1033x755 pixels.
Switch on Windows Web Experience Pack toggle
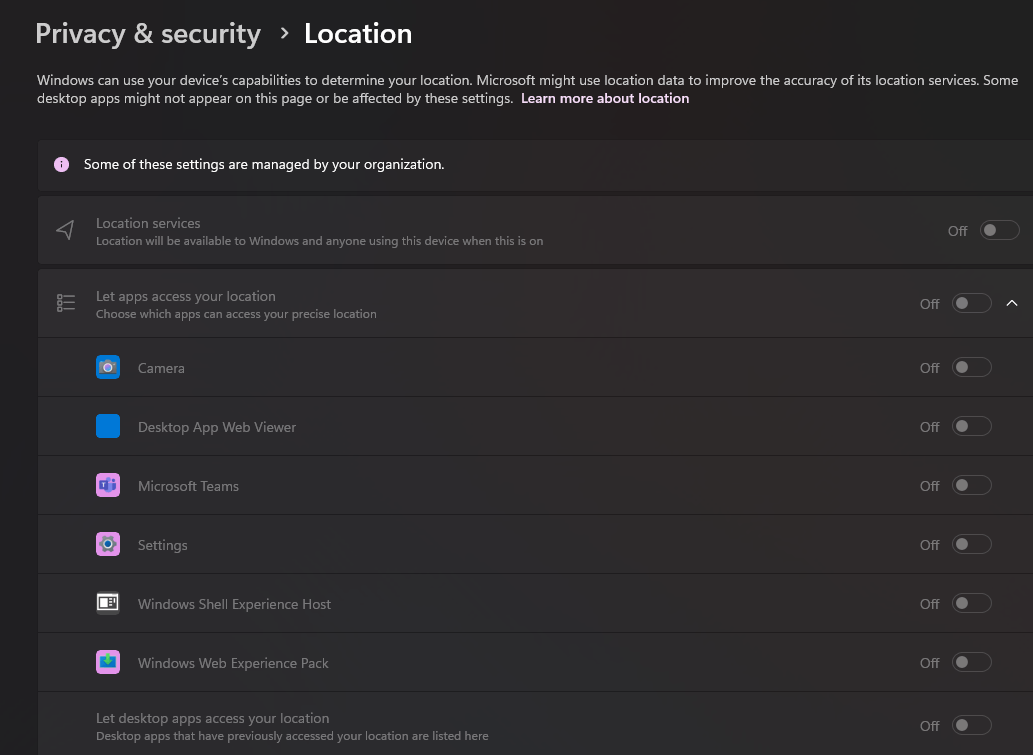pos(971,662)
